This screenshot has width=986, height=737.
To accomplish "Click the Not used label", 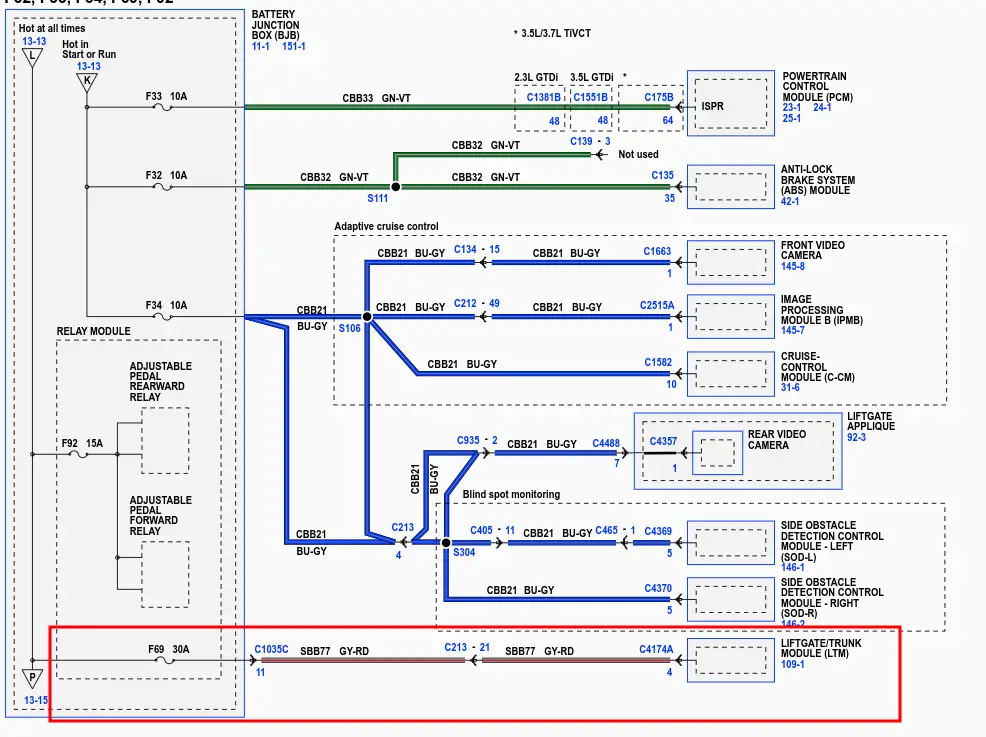I will pos(638,155).
